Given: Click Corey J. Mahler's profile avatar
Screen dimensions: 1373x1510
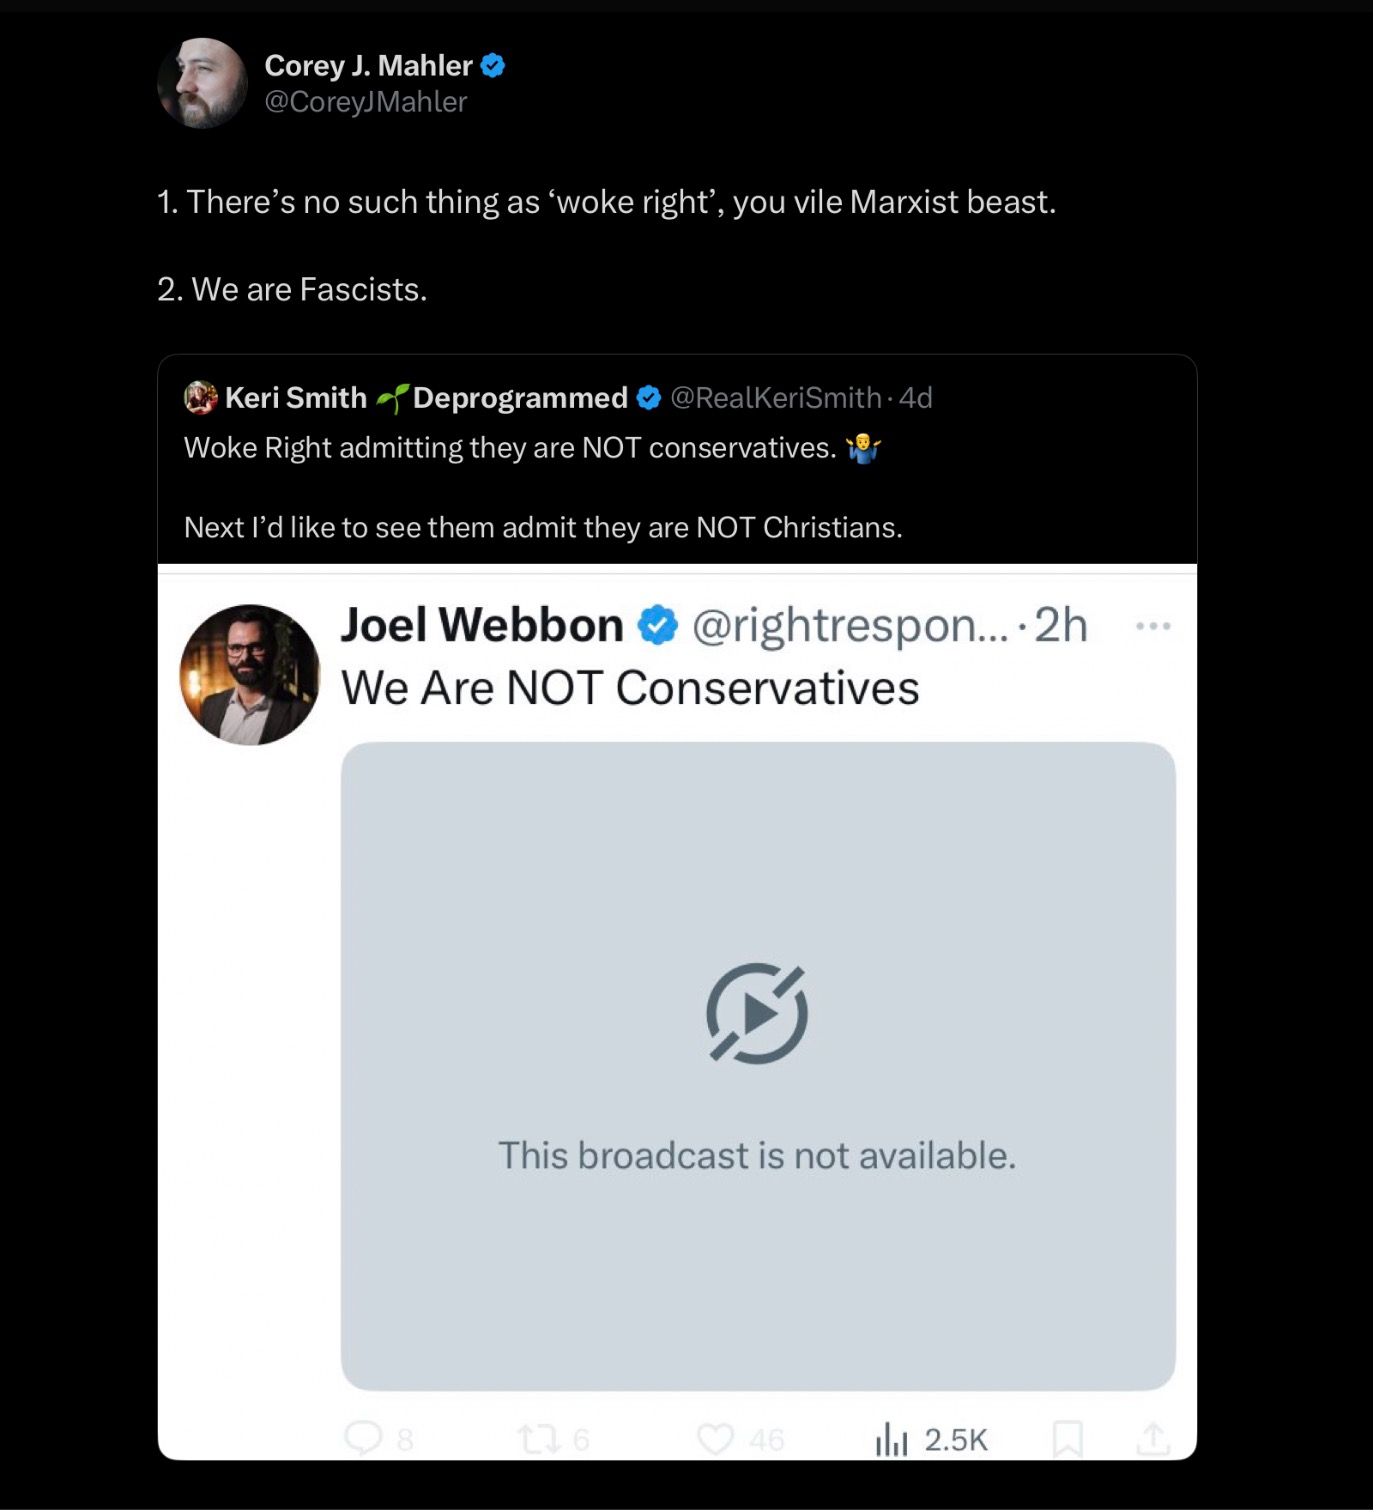Looking at the screenshot, I should [203, 83].
